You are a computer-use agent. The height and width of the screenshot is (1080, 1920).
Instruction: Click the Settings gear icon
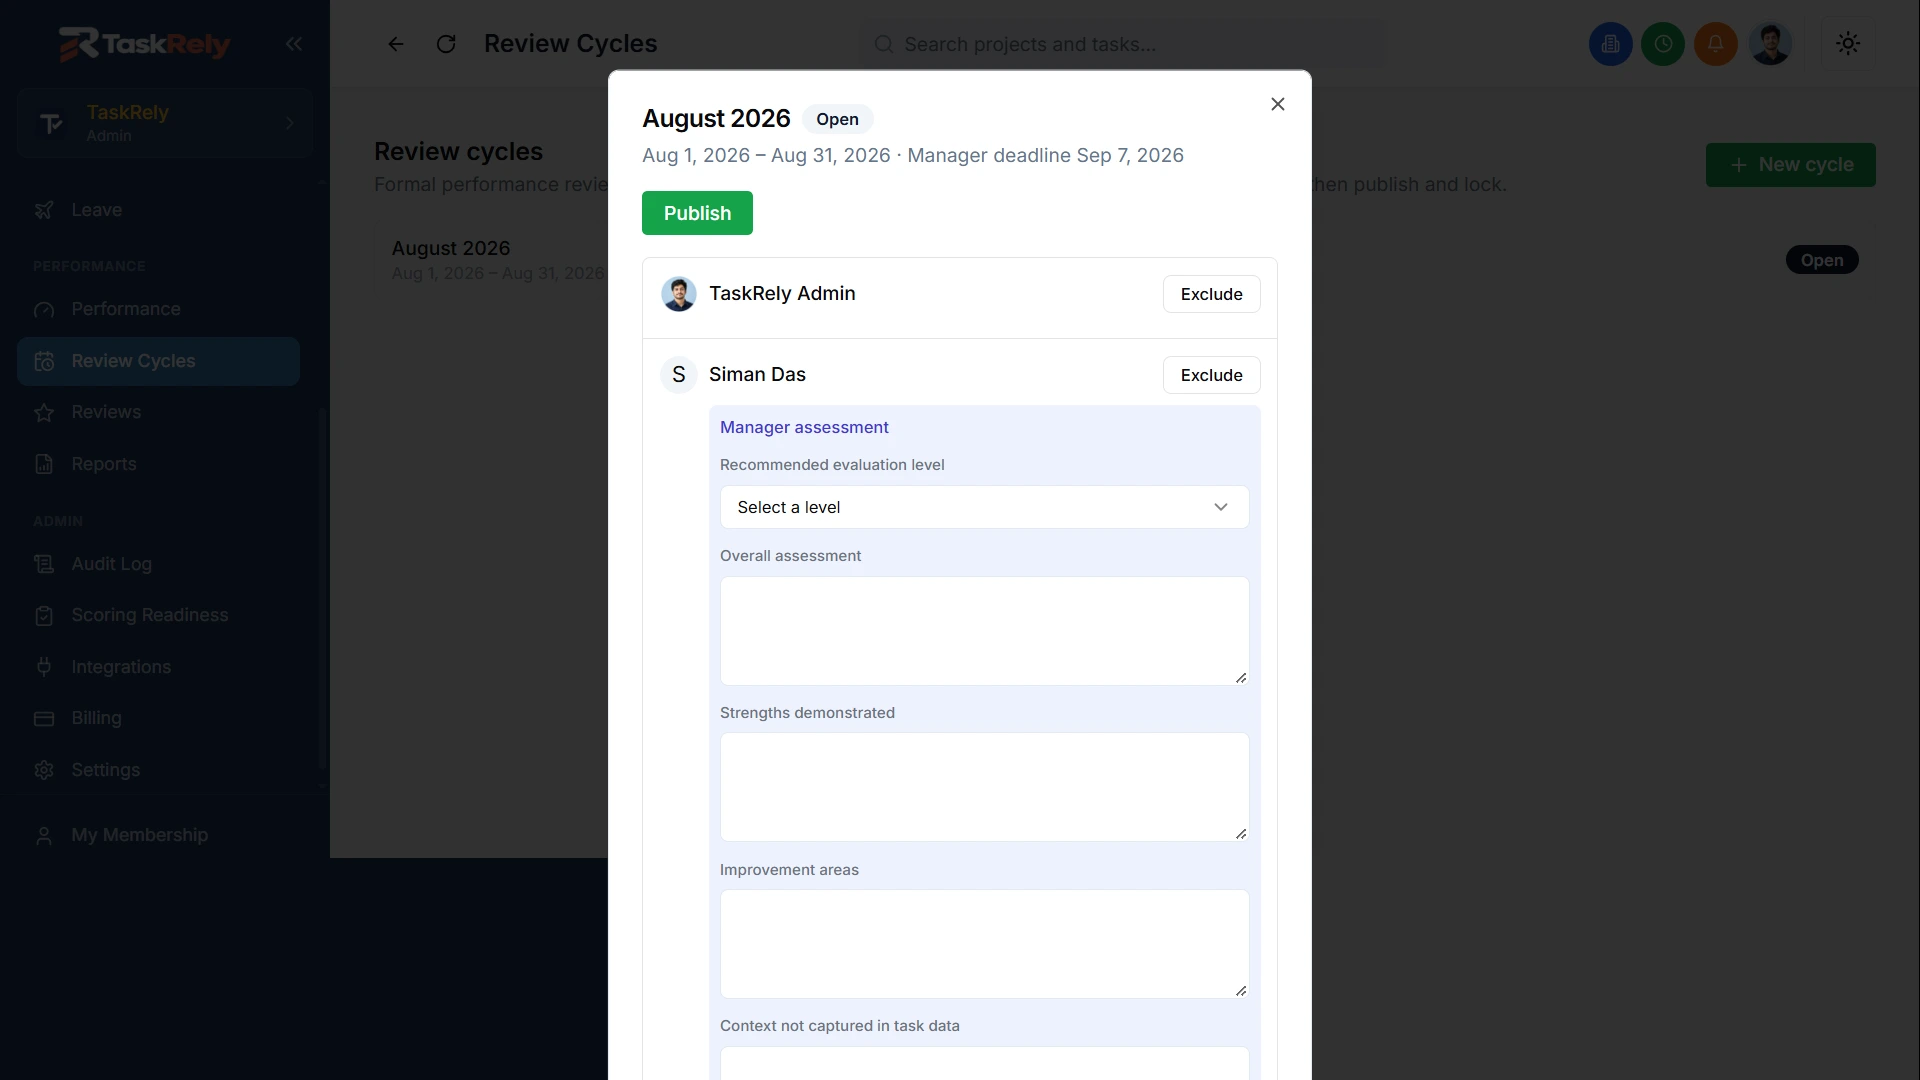pyautogui.click(x=44, y=770)
